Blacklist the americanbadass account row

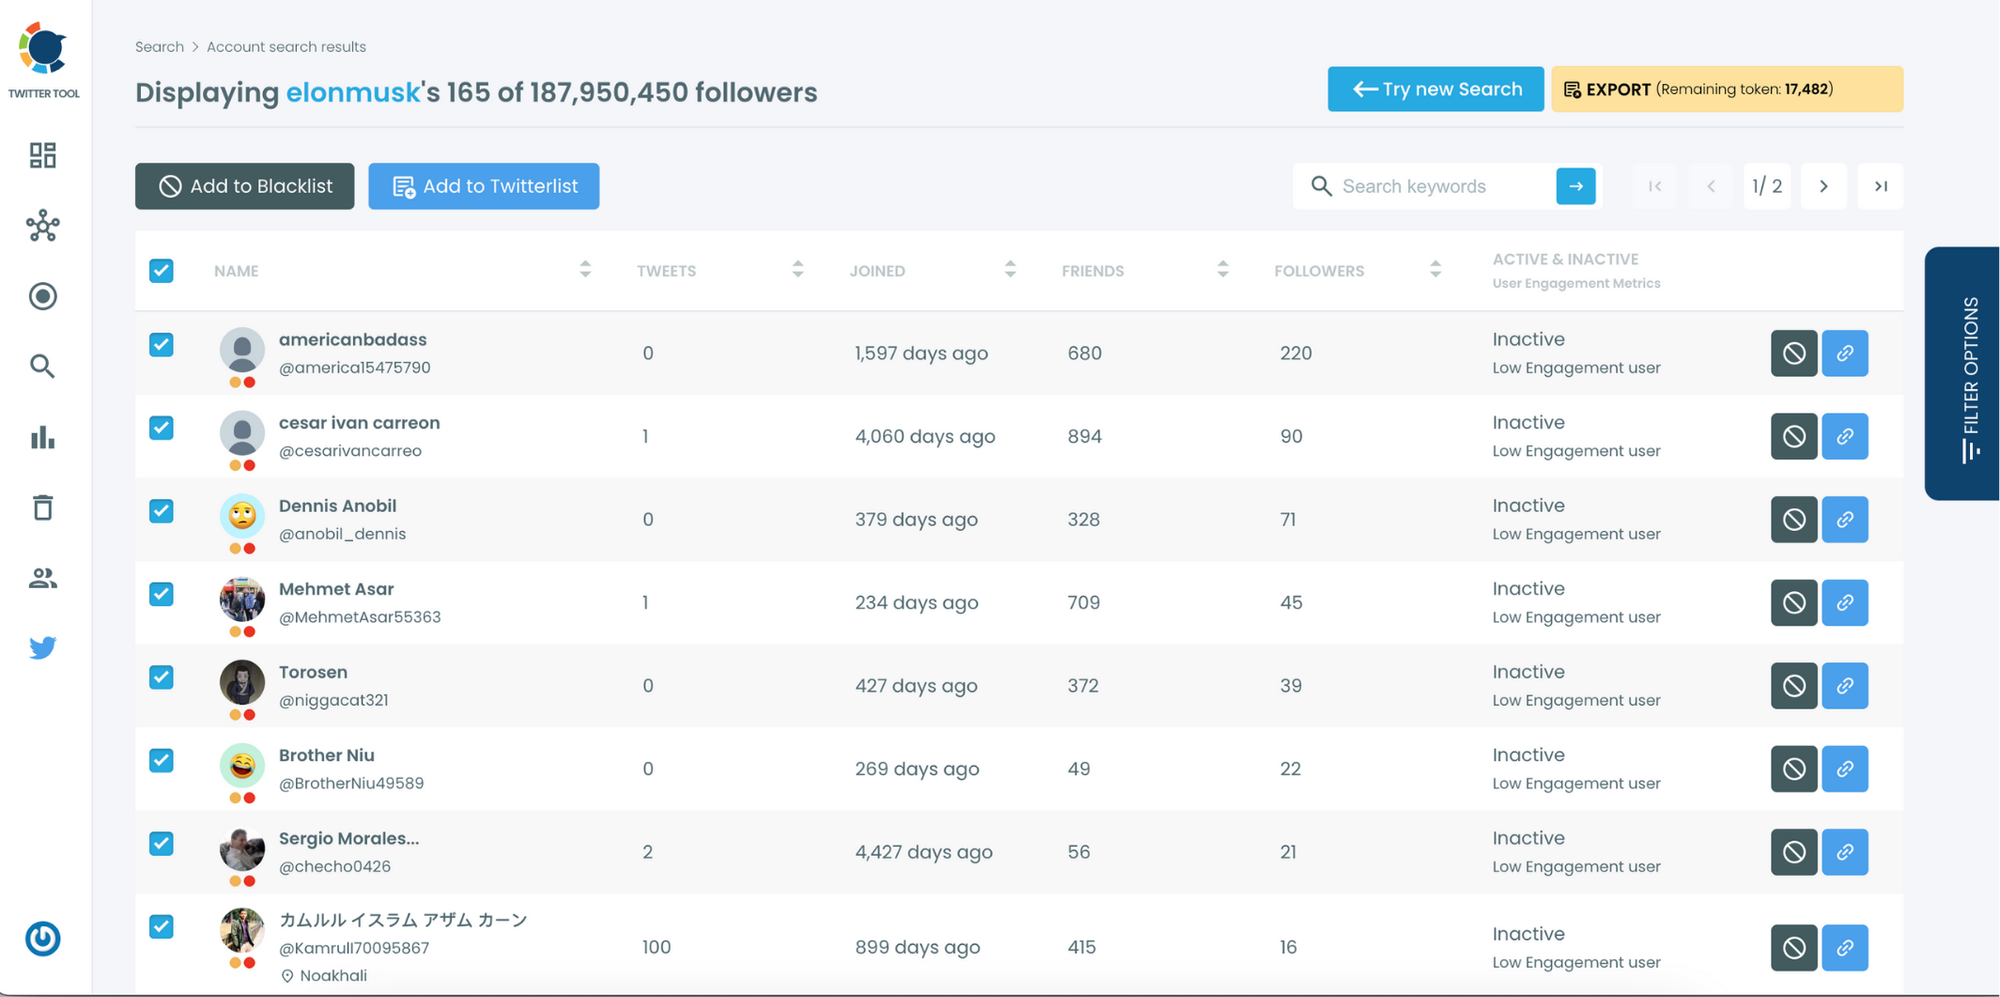coord(1793,353)
